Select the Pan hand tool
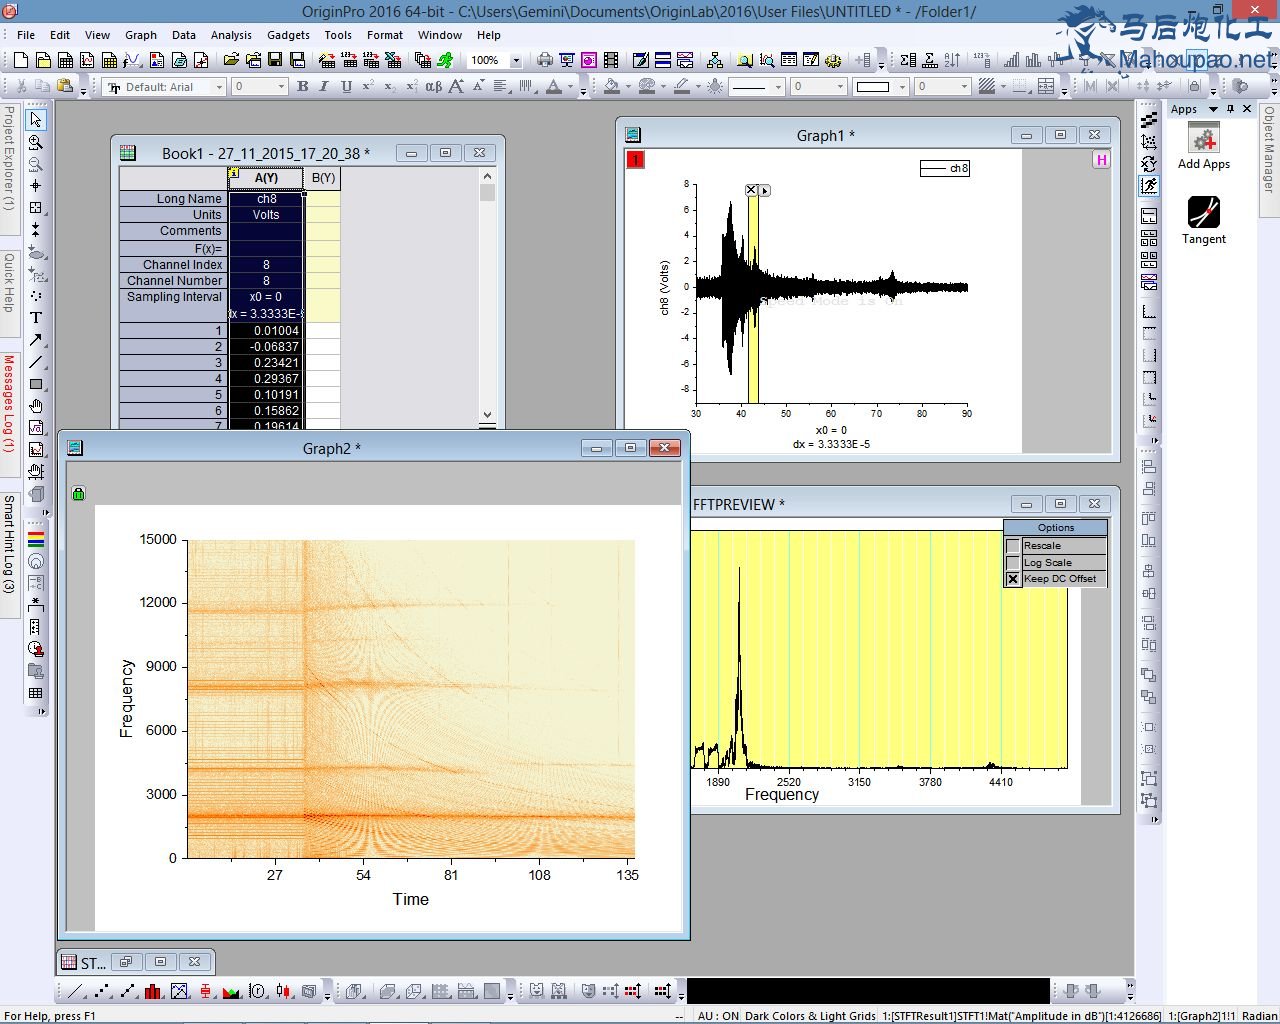Image resolution: width=1280 pixels, height=1024 pixels. click(36, 406)
